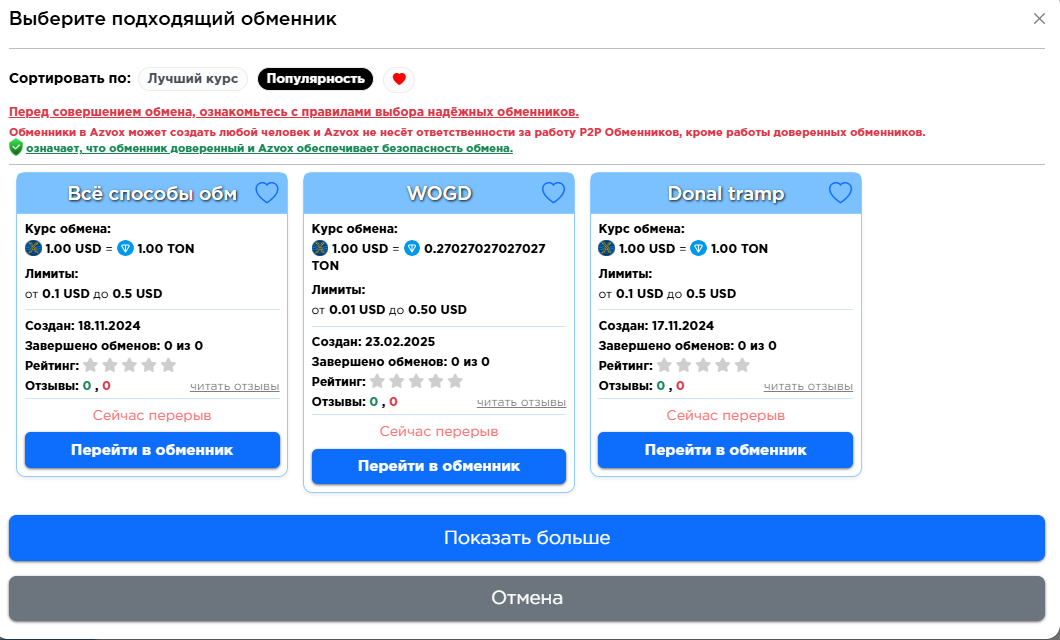This screenshot has height=640, width=1060.
Task: Open Donal tramp exchanger via Перейти в обменник
Action: pos(725,450)
